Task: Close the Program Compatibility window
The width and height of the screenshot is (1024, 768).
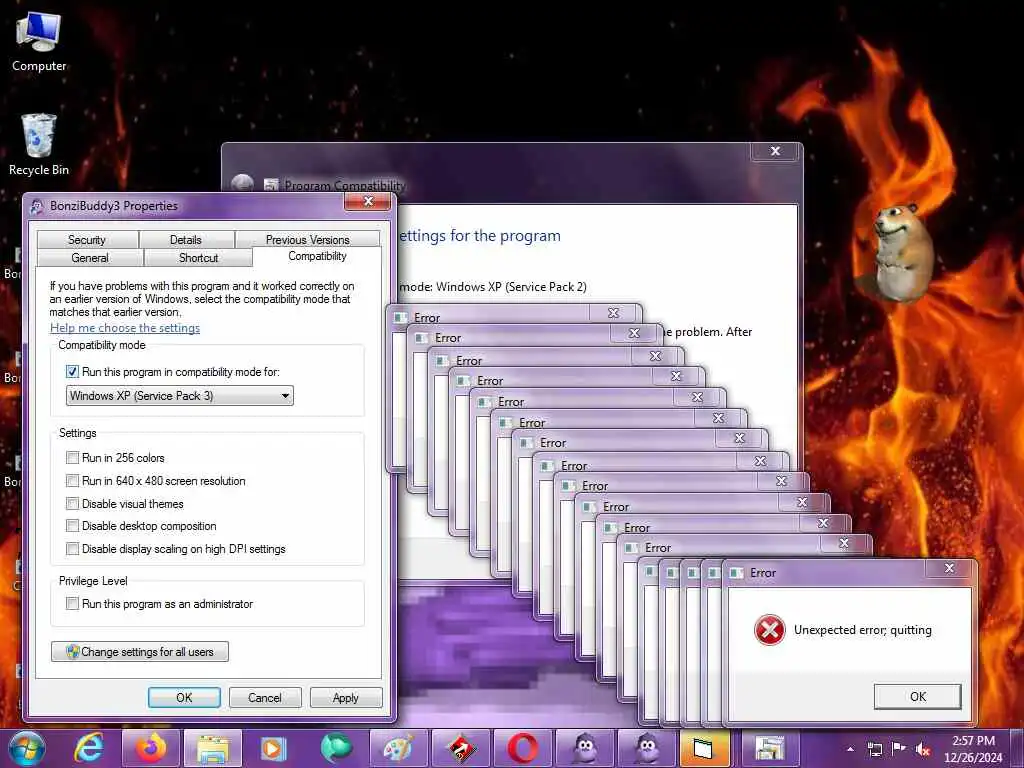Action: pos(775,151)
